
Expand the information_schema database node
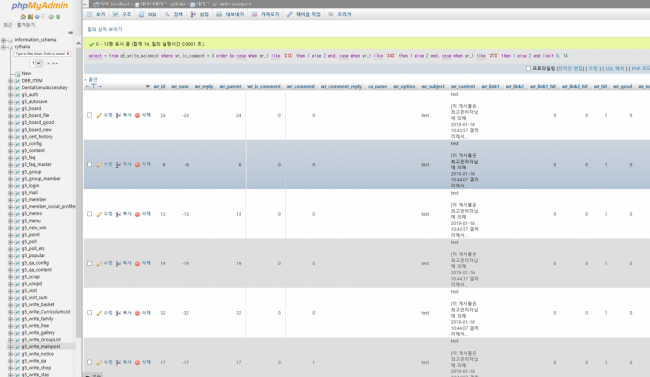4,40
